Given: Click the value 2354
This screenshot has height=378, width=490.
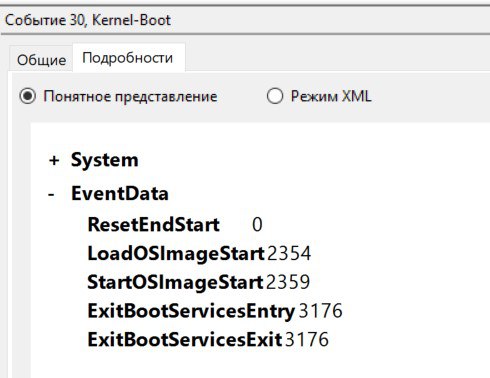Looking at the screenshot, I should point(289,253).
